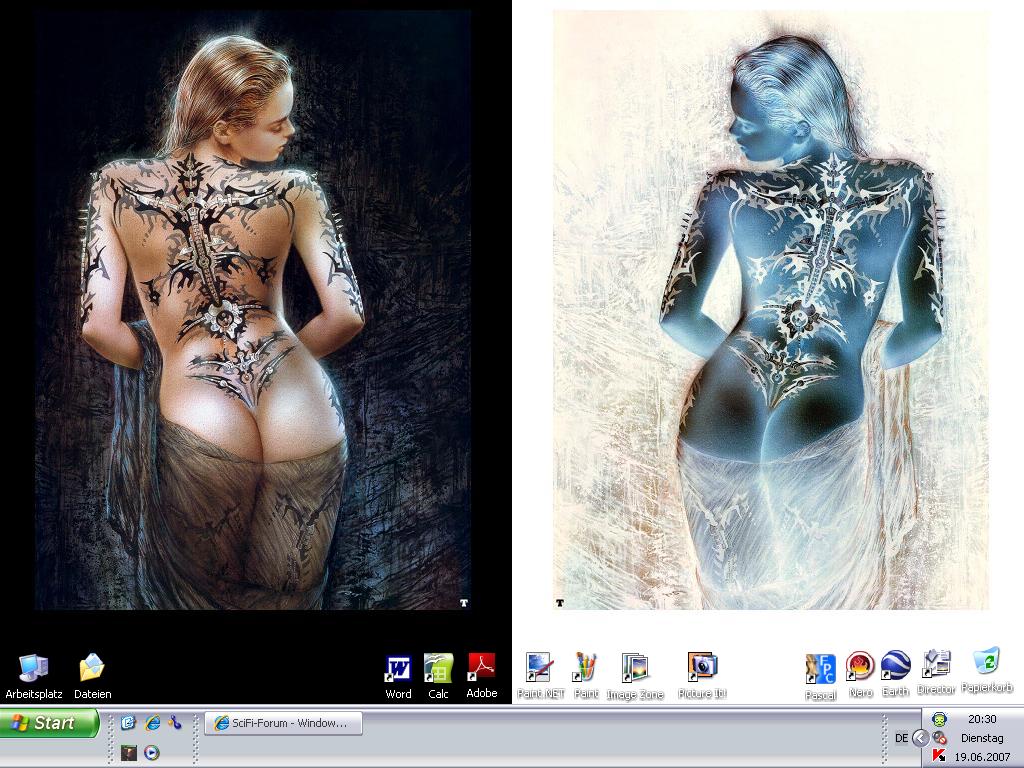Open the Pascal desktop shortcut
Viewport: 1024px width, 768px height.
click(x=820, y=669)
